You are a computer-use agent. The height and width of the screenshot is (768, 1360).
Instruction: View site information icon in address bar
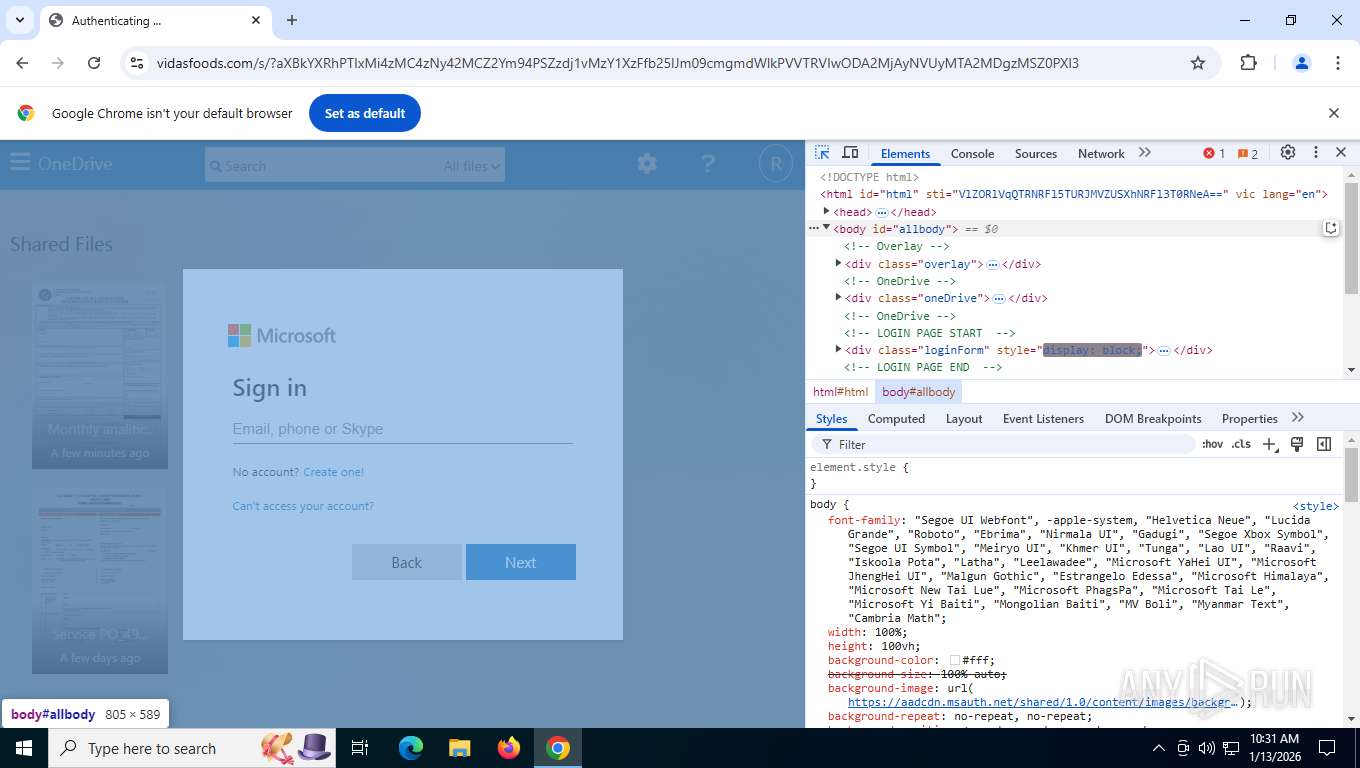click(x=138, y=63)
